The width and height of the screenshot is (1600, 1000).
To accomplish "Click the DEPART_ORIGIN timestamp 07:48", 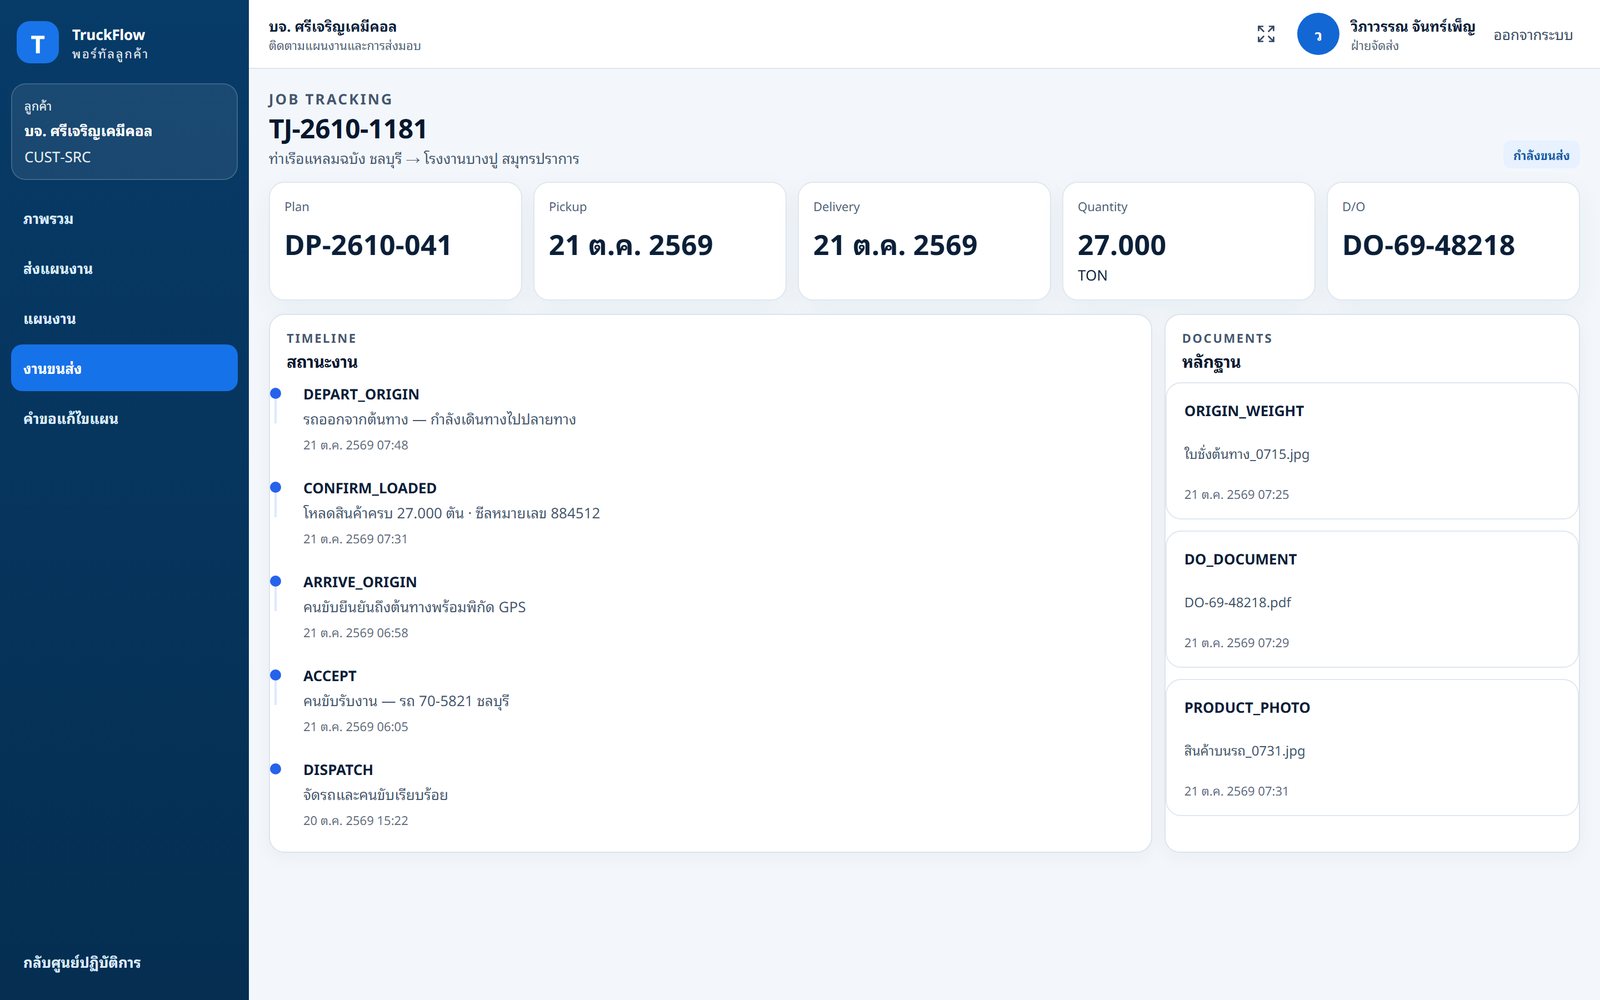I will [356, 445].
